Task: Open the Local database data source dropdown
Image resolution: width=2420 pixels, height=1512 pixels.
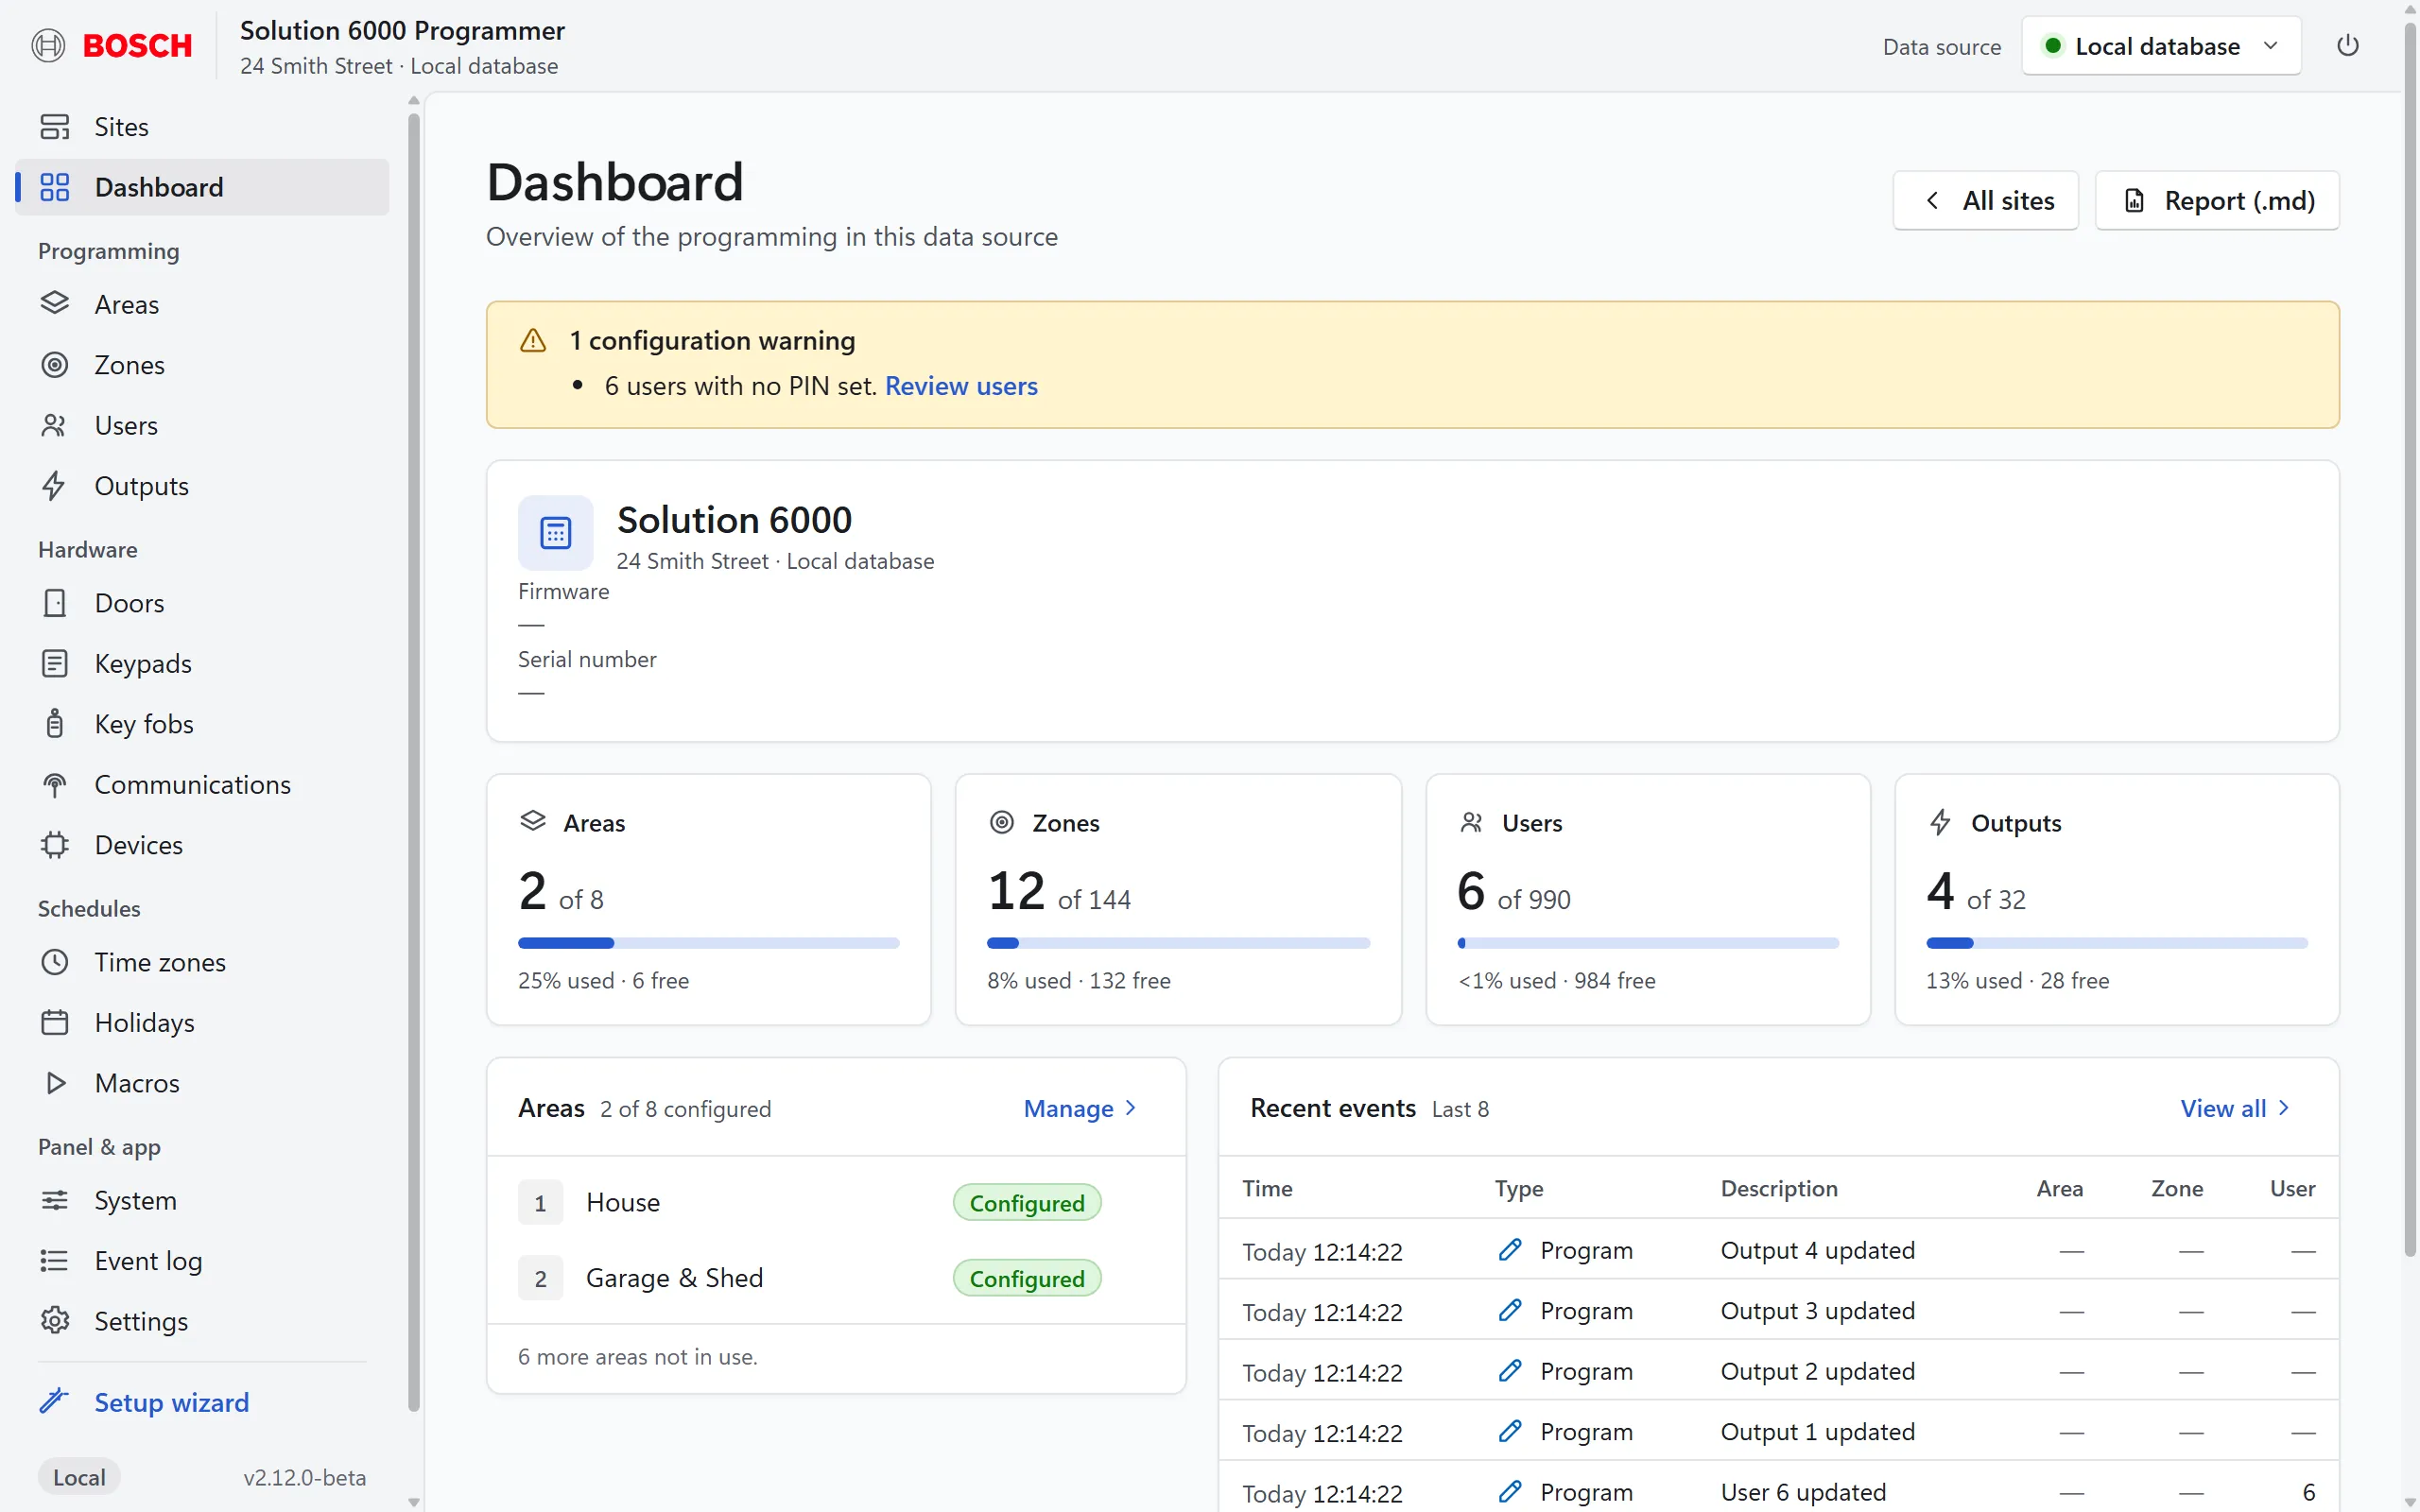Action: click(2161, 46)
